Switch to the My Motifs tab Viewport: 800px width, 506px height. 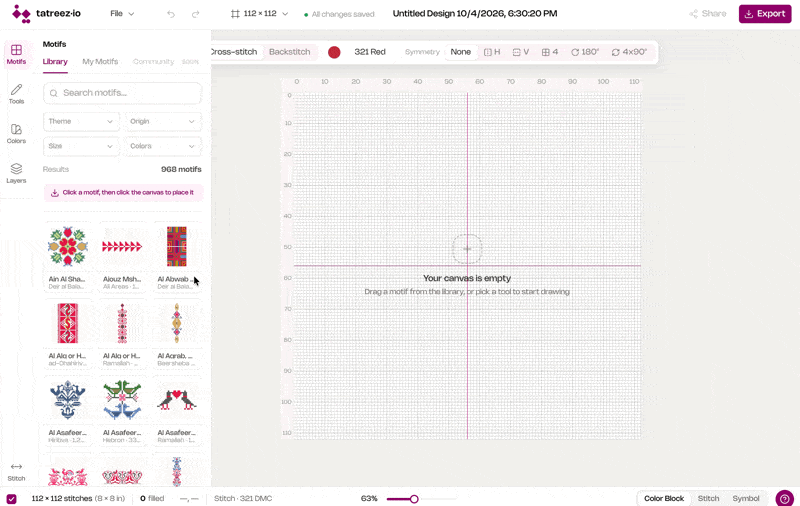(x=100, y=62)
